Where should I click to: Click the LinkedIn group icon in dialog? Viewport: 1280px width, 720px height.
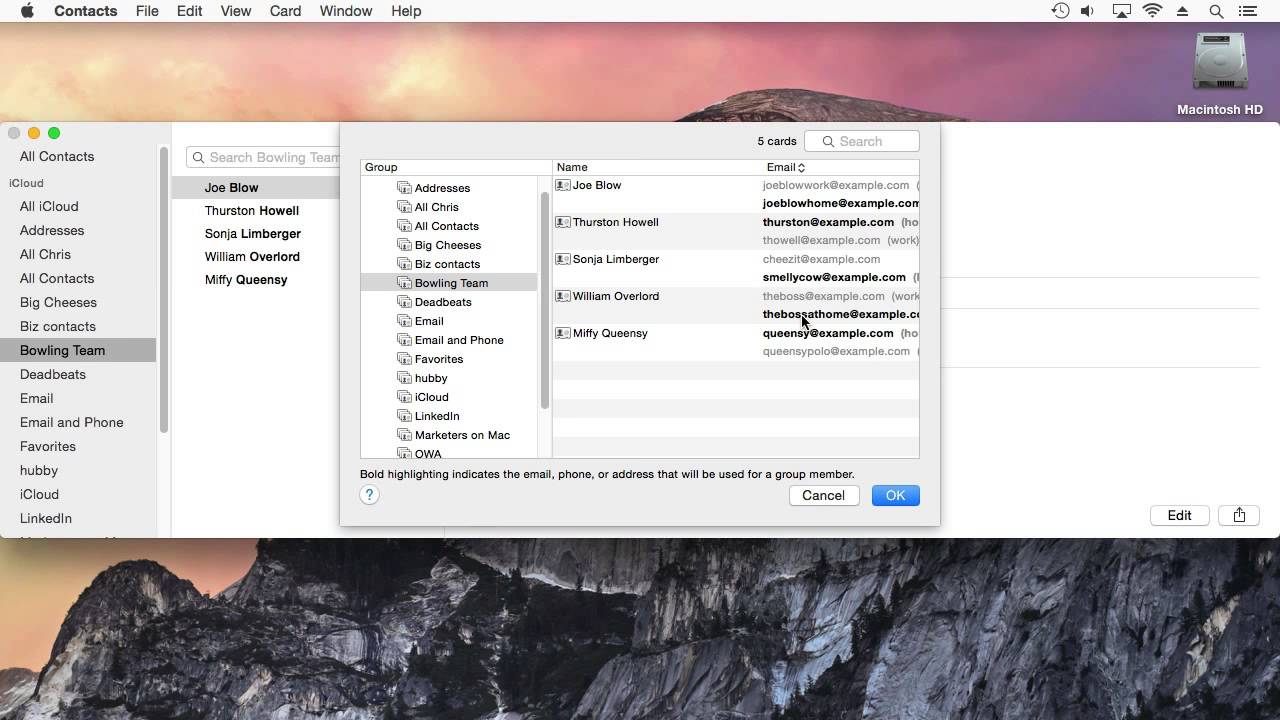tap(404, 416)
